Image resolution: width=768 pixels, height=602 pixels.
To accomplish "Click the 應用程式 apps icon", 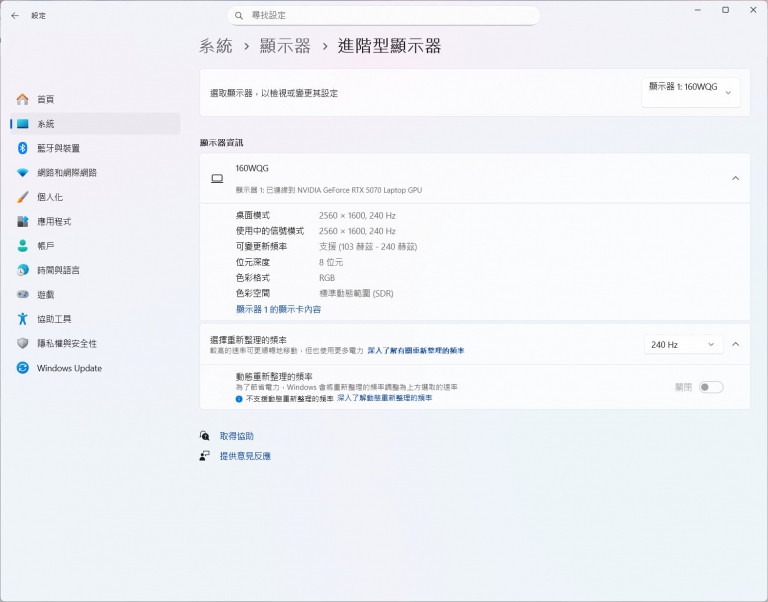I will click(x=22, y=221).
